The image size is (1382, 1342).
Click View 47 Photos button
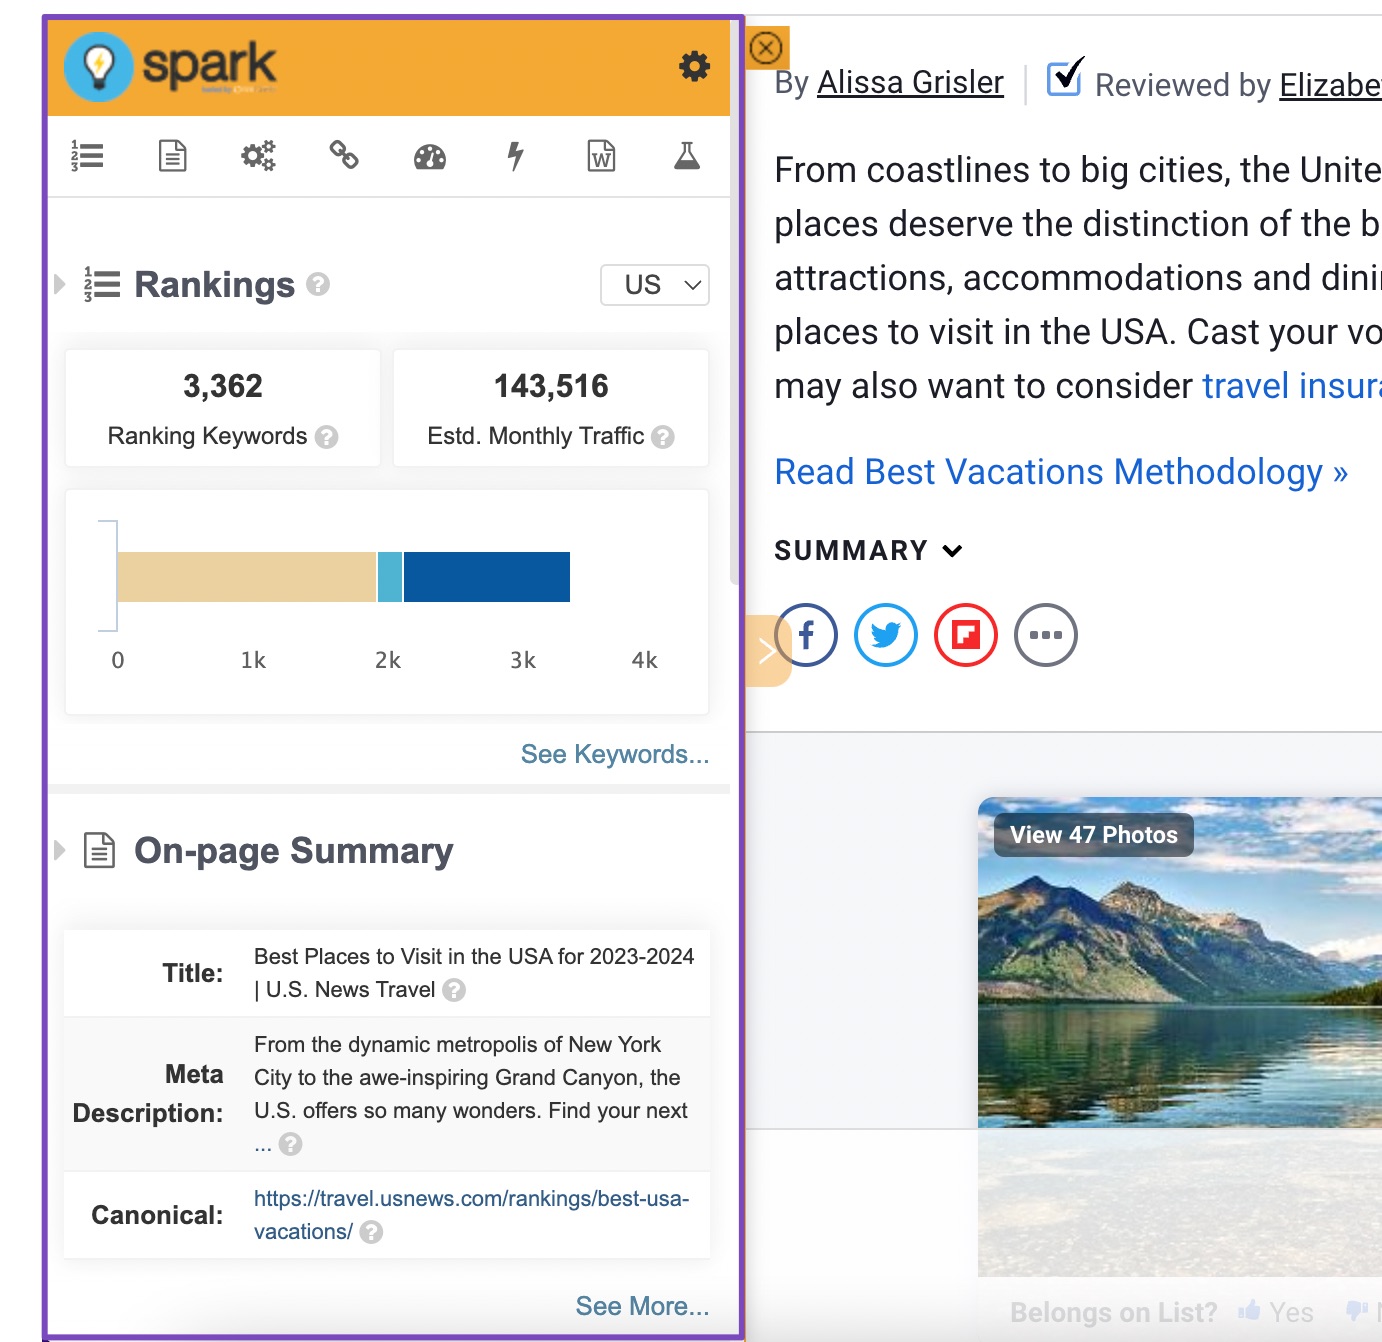point(1094,835)
